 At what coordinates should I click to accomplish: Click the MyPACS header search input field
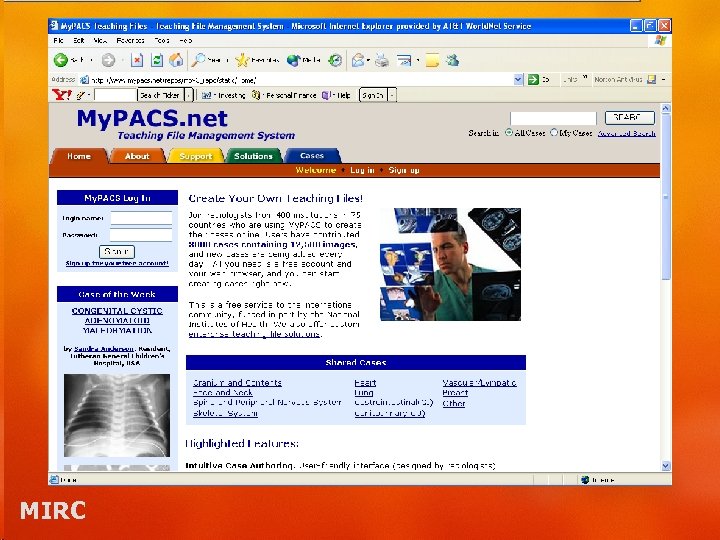click(553, 118)
